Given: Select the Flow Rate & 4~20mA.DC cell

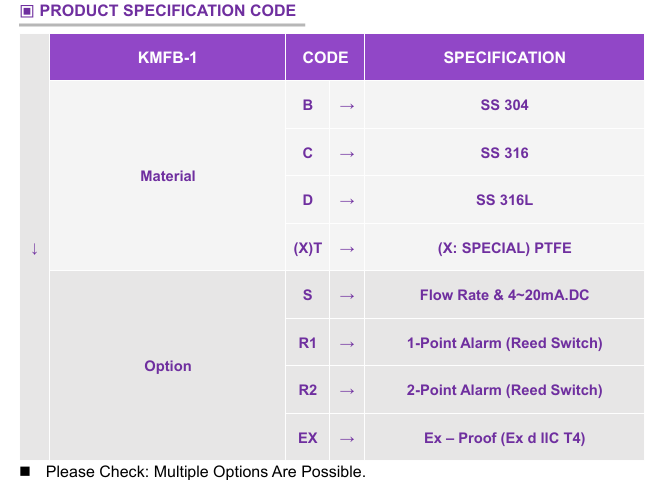Looking at the screenshot, I should point(504,295).
